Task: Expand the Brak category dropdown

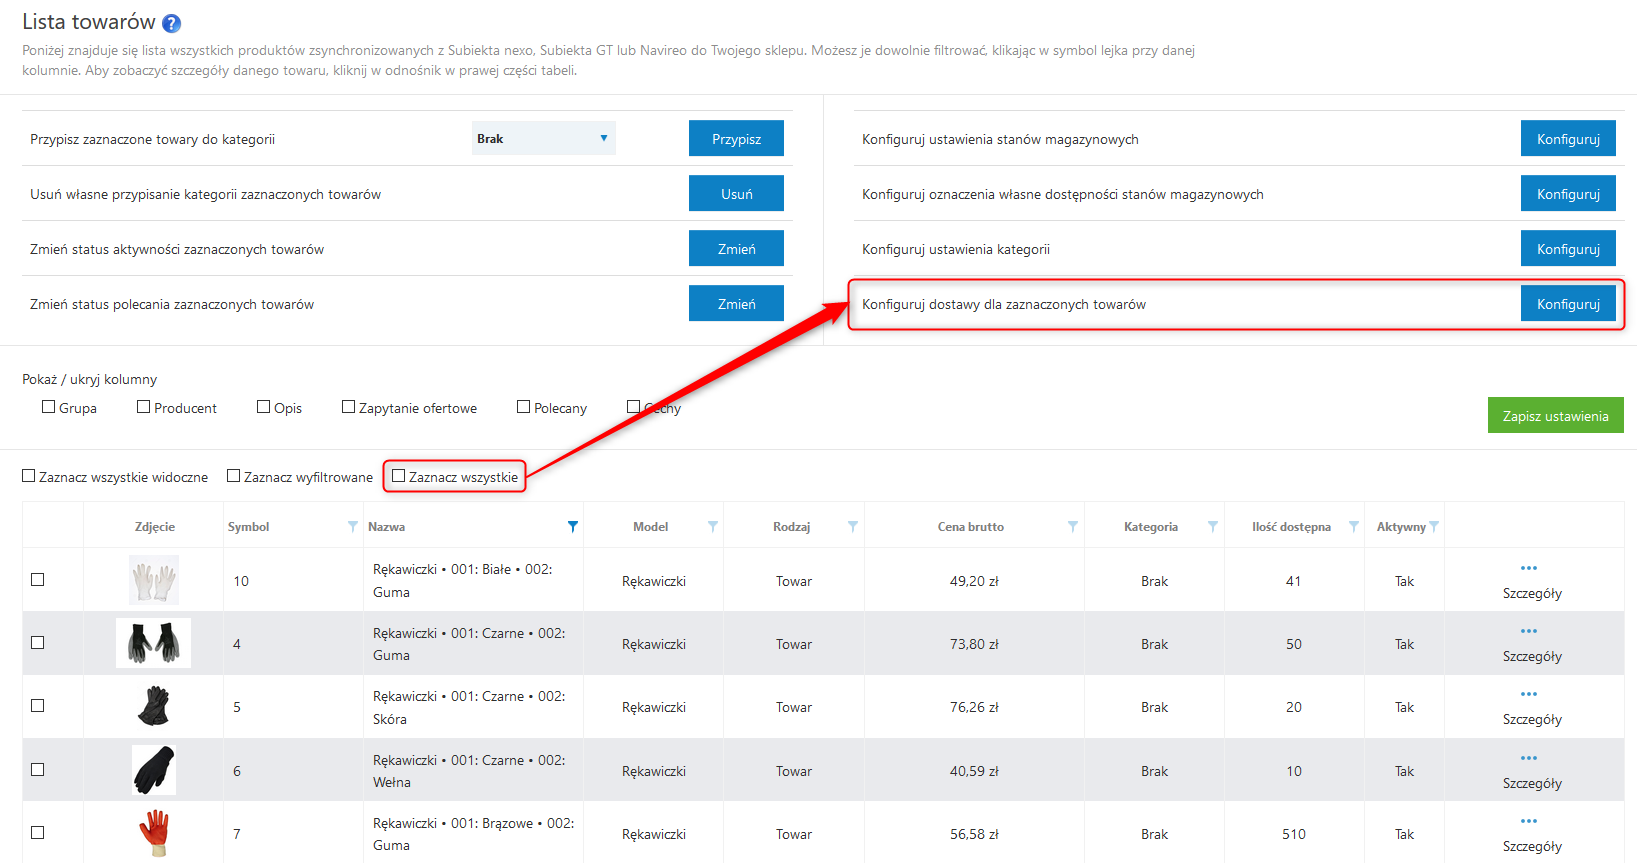Action: 543,139
